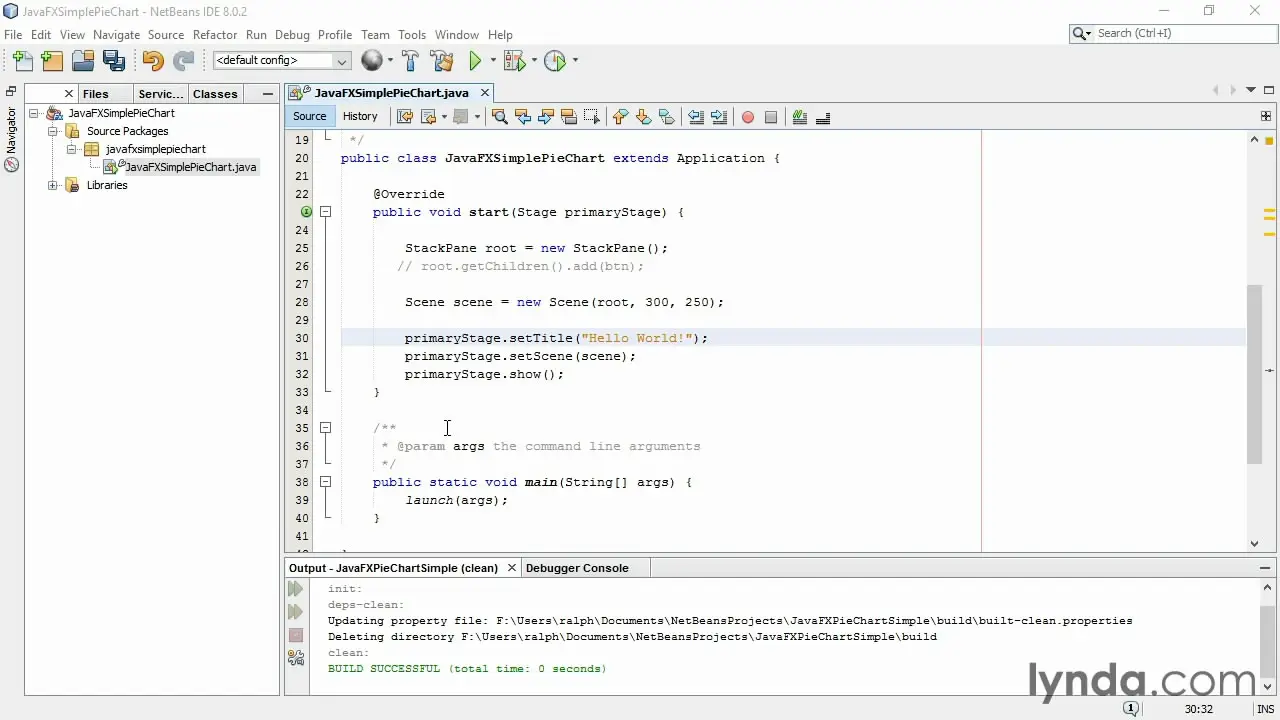
Task: Collapse the start method code fold
Action: (x=325, y=212)
